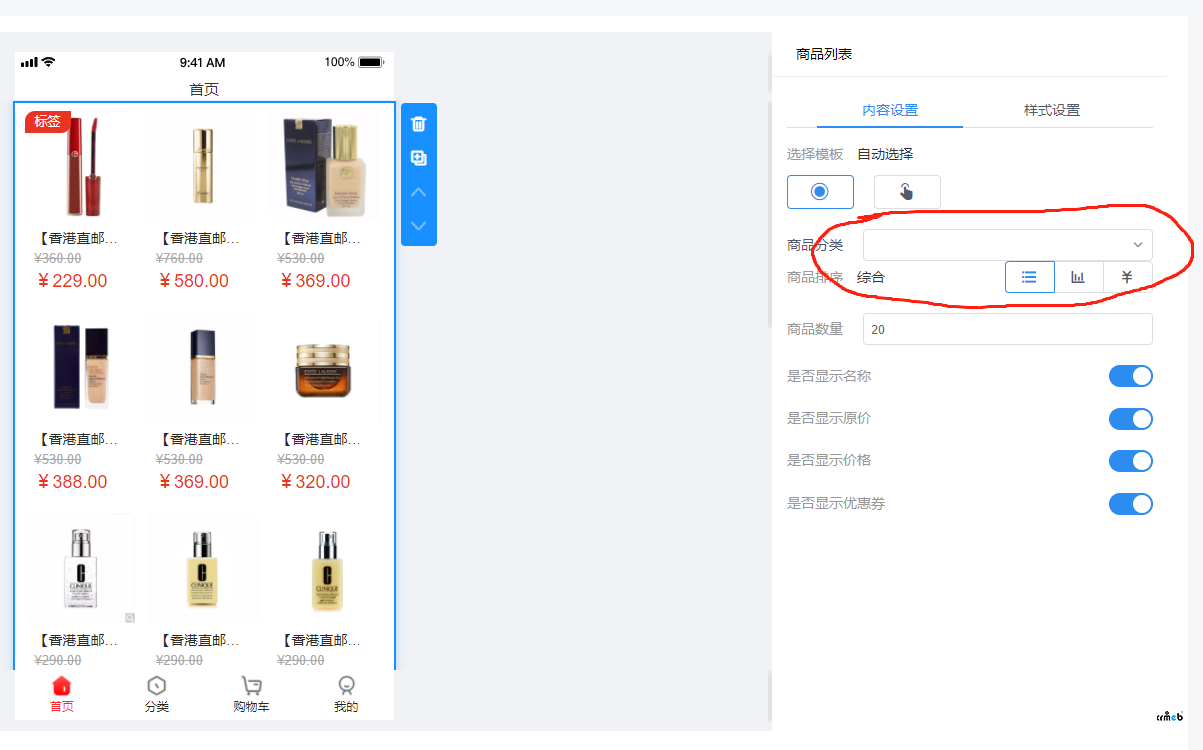
Task: Tap the 购物车 cart icon in bottom navigation
Action: point(252,686)
